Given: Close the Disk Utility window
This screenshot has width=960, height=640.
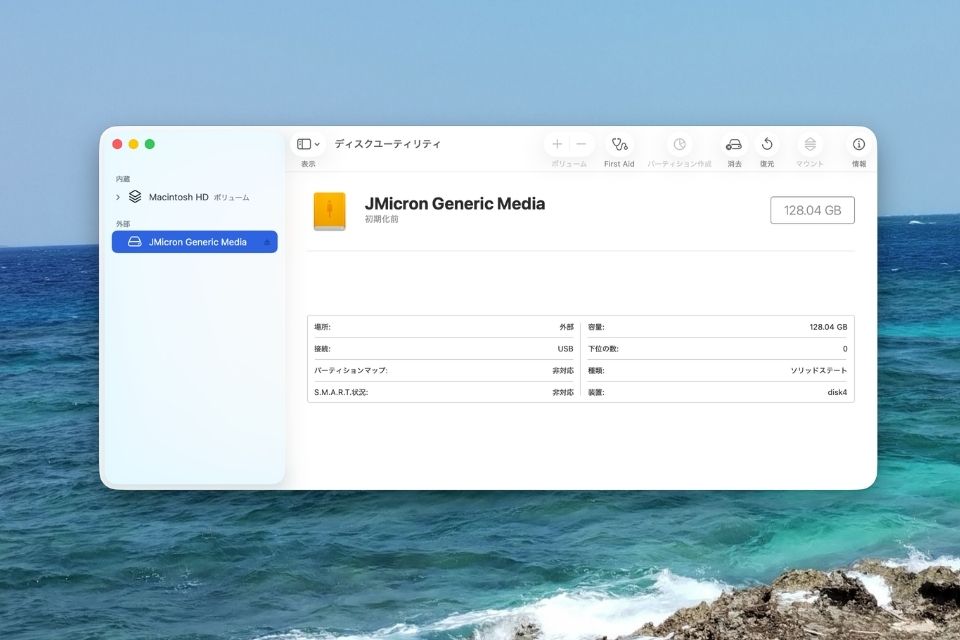Looking at the screenshot, I should point(117,144).
